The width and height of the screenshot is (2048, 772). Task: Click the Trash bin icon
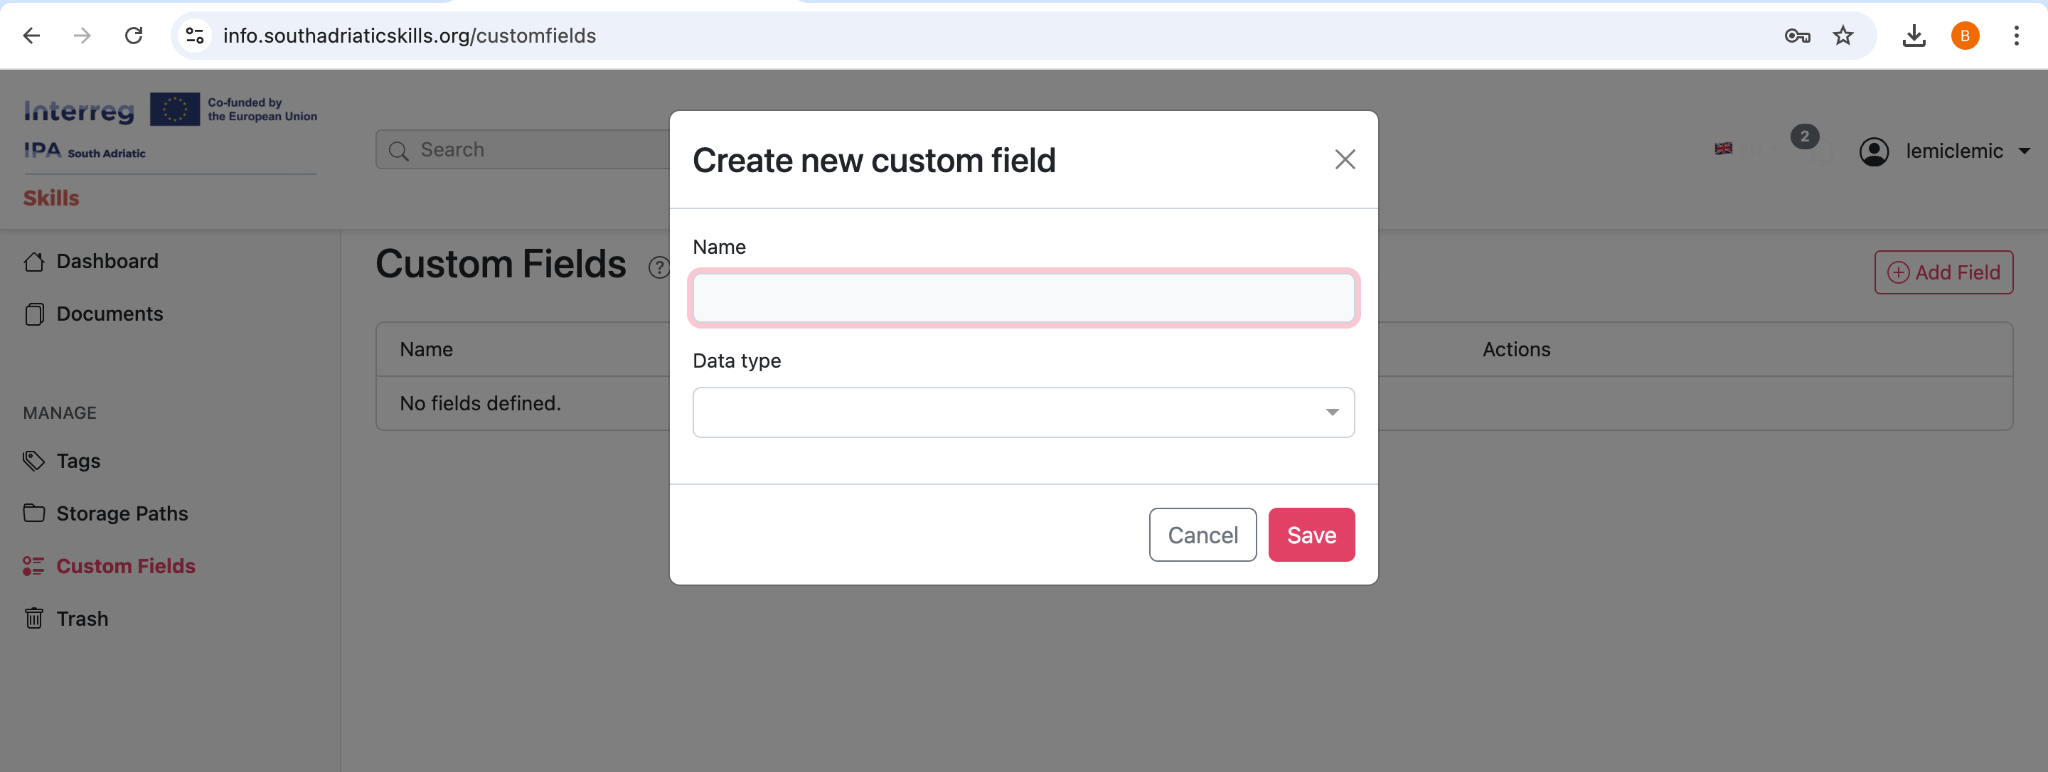coord(34,618)
